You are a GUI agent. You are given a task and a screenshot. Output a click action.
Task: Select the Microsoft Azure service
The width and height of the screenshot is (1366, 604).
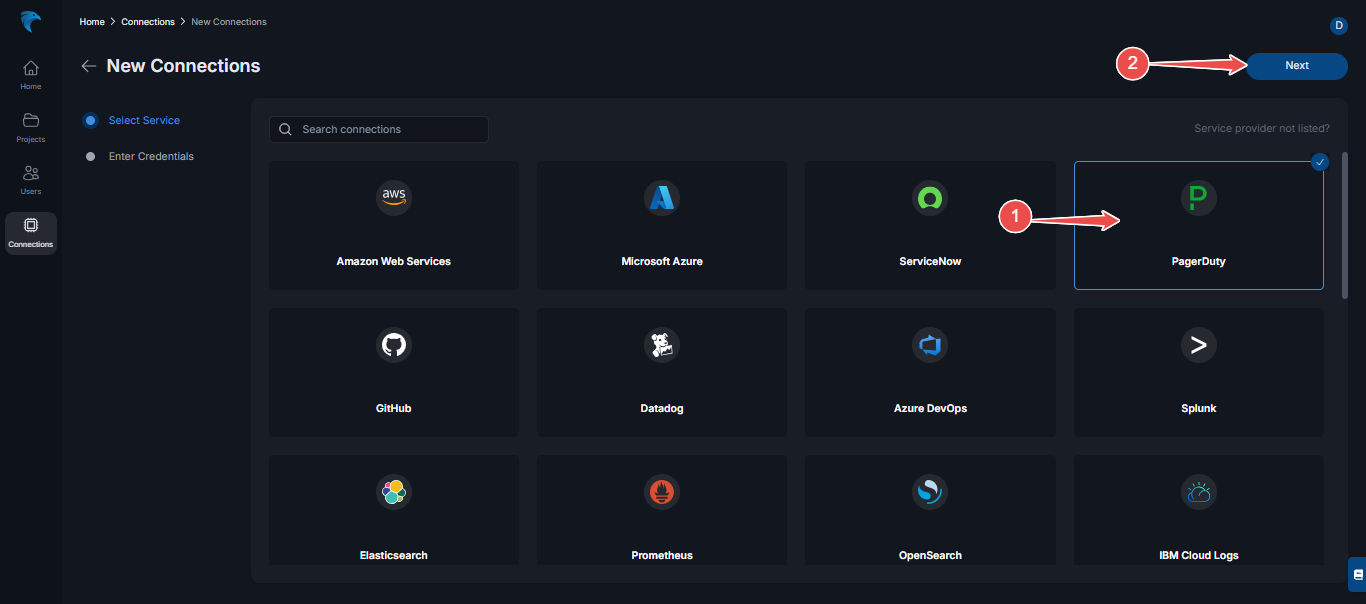point(661,225)
